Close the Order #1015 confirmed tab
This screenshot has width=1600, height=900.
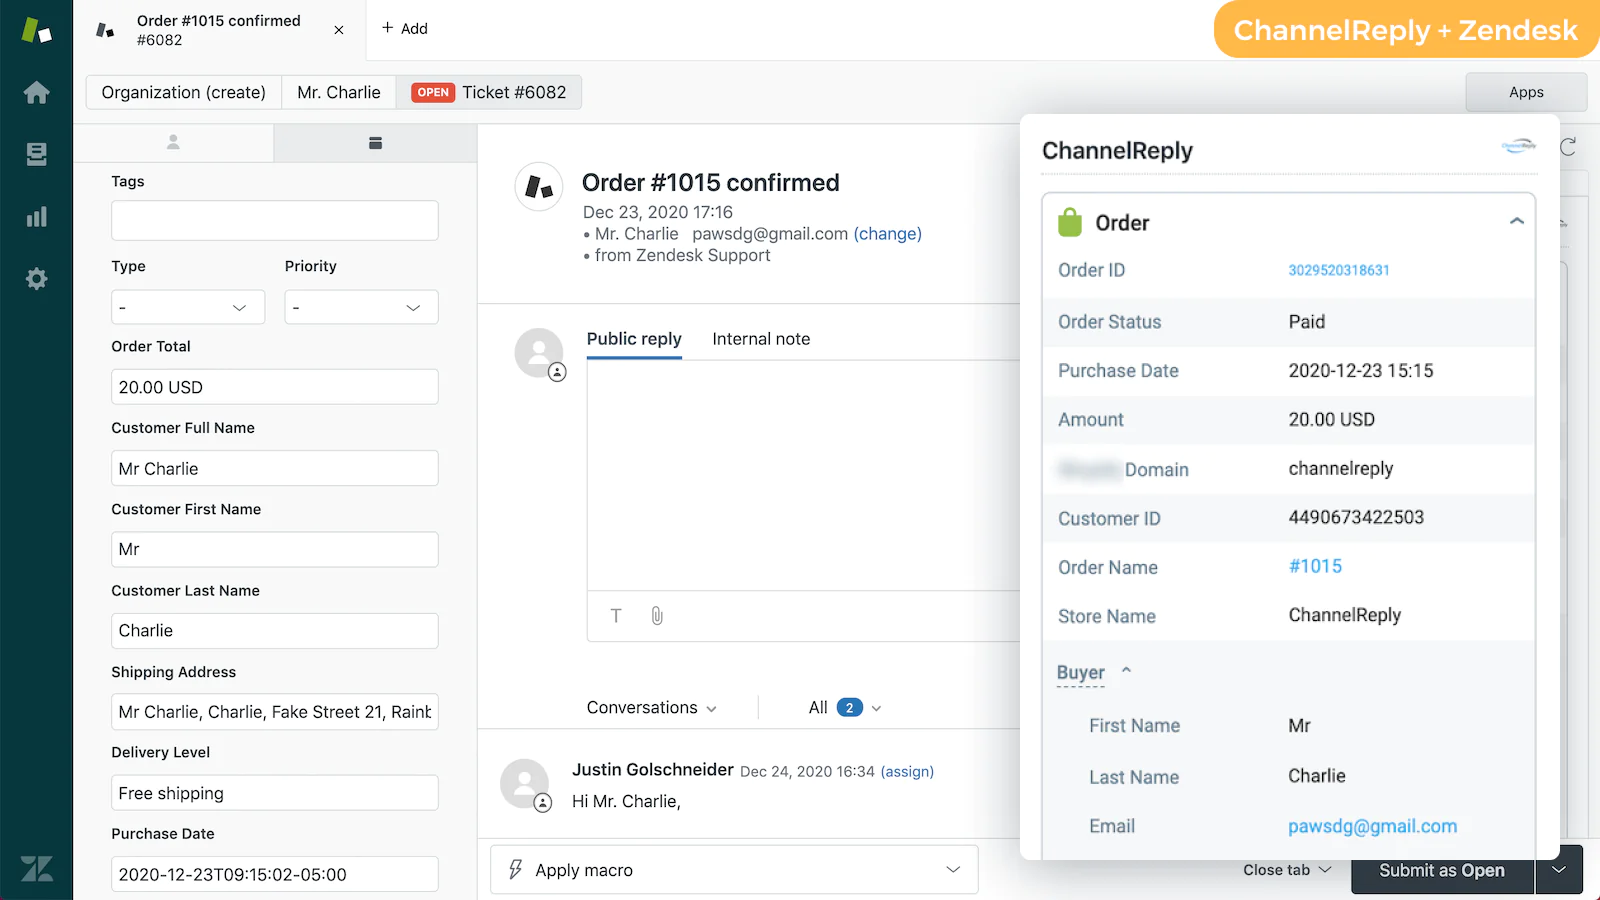point(339,30)
